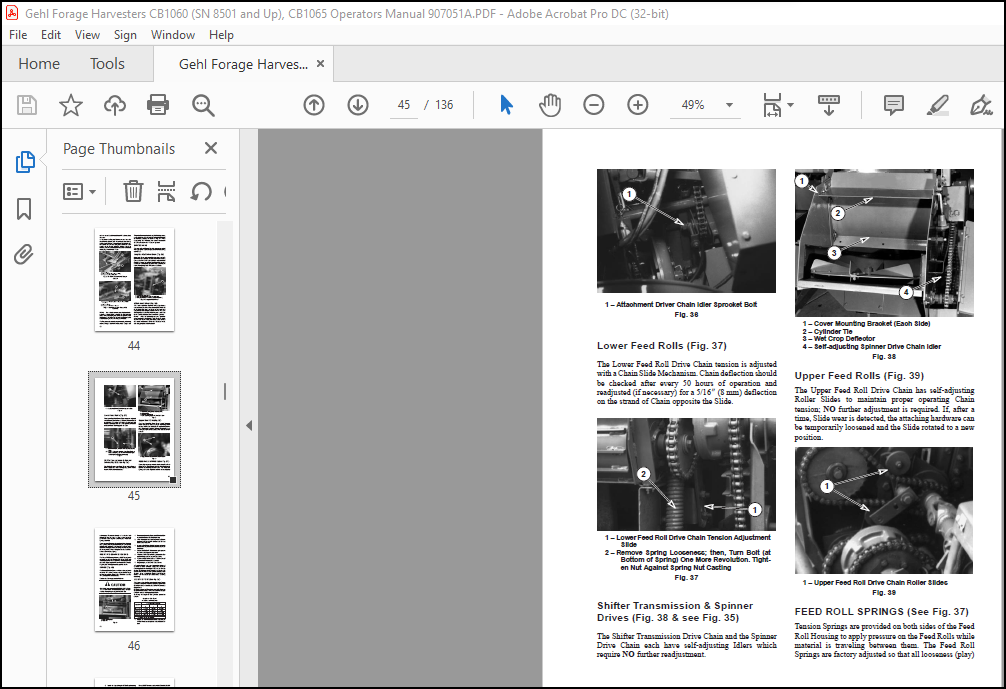Close the Page Thumbnails panel

point(210,148)
